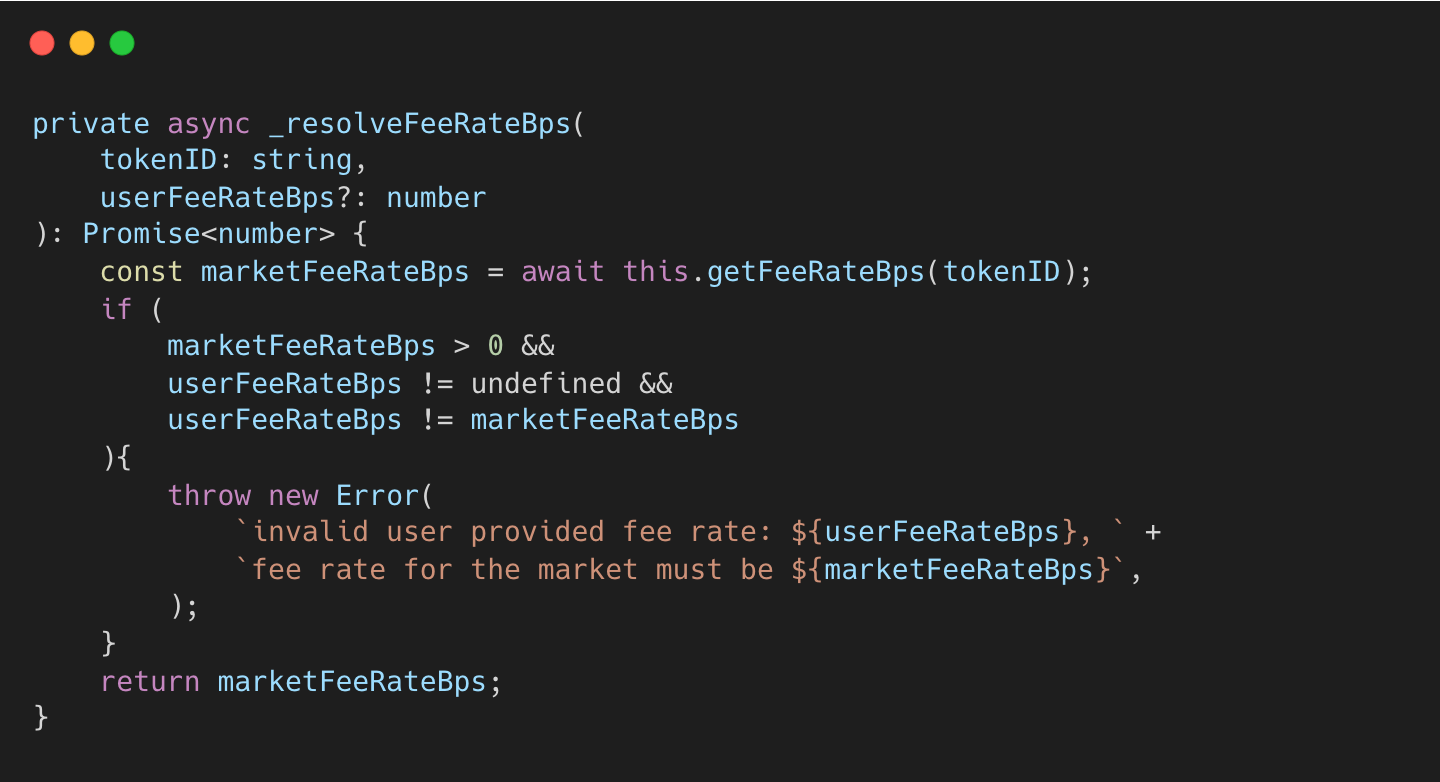The height and width of the screenshot is (782, 1440).
Task: Click the green maximize window dot
Action: click(122, 43)
